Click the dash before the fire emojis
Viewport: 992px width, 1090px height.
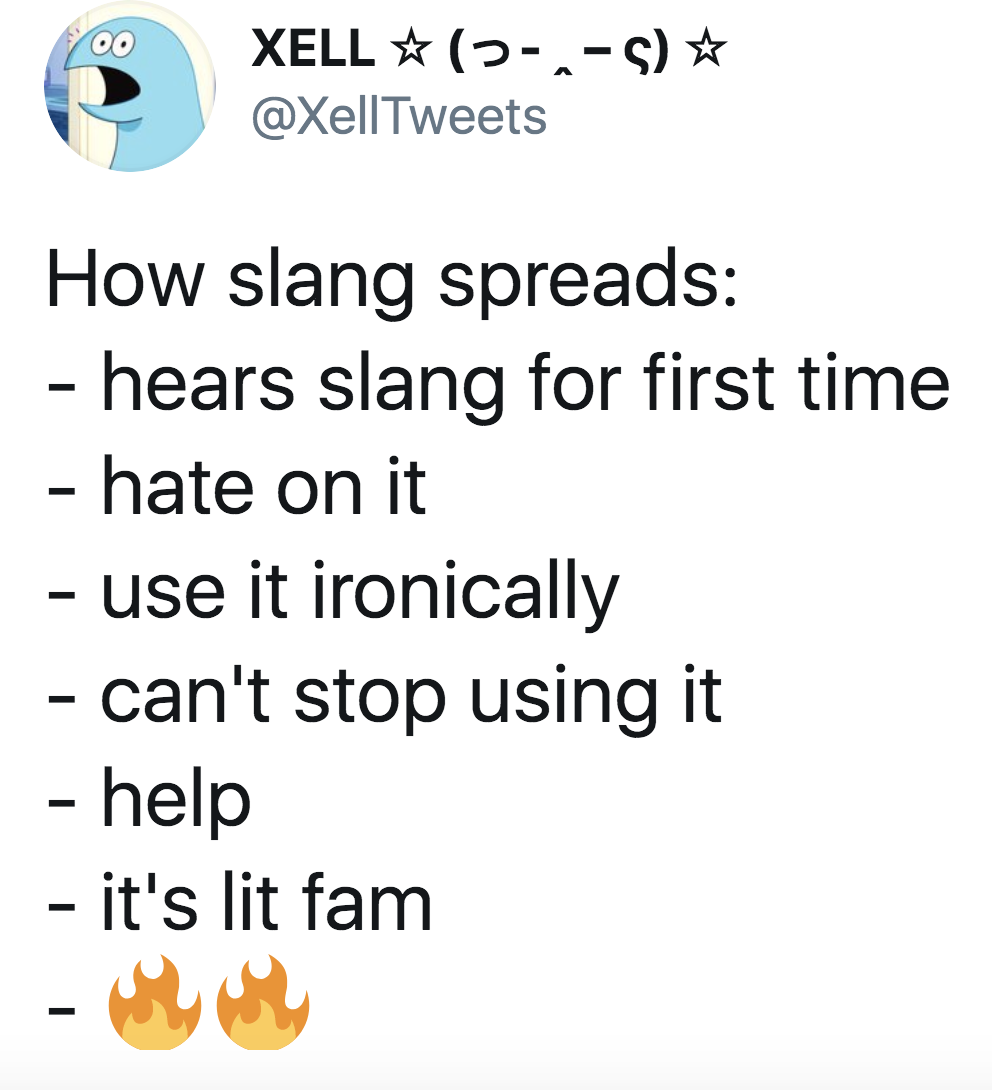61,1009
